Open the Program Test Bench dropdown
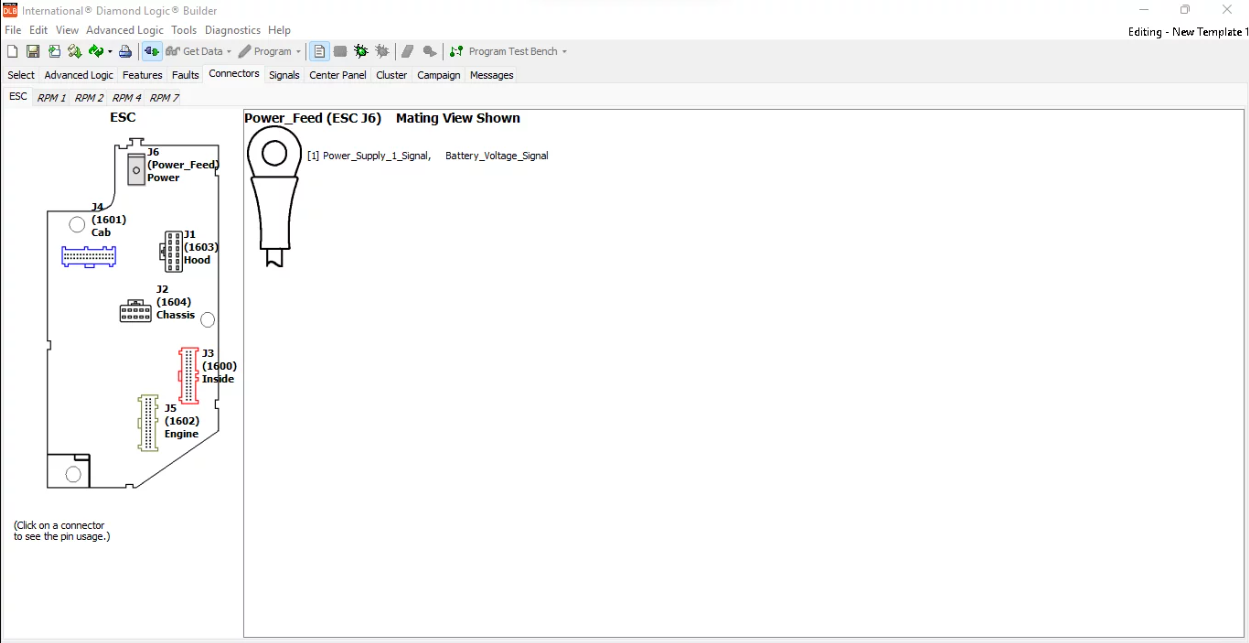The height and width of the screenshot is (643, 1249). (x=564, y=51)
